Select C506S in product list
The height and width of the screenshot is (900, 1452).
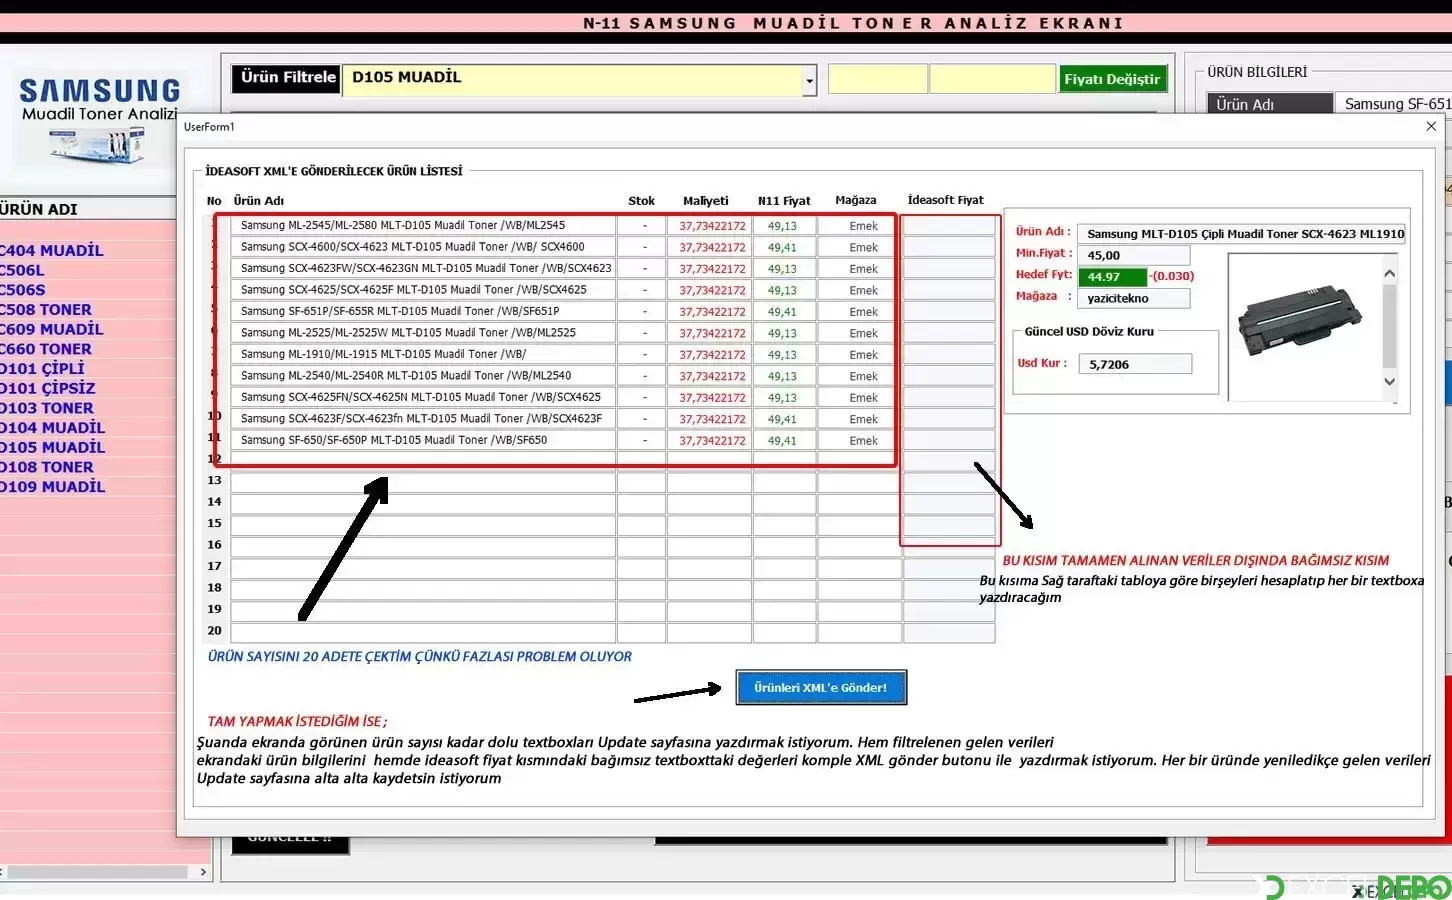(x=23, y=290)
